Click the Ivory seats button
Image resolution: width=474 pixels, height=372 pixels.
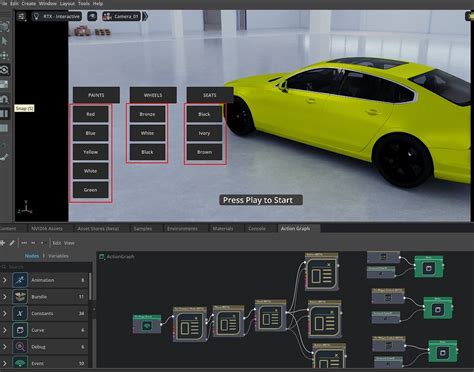tap(204, 133)
